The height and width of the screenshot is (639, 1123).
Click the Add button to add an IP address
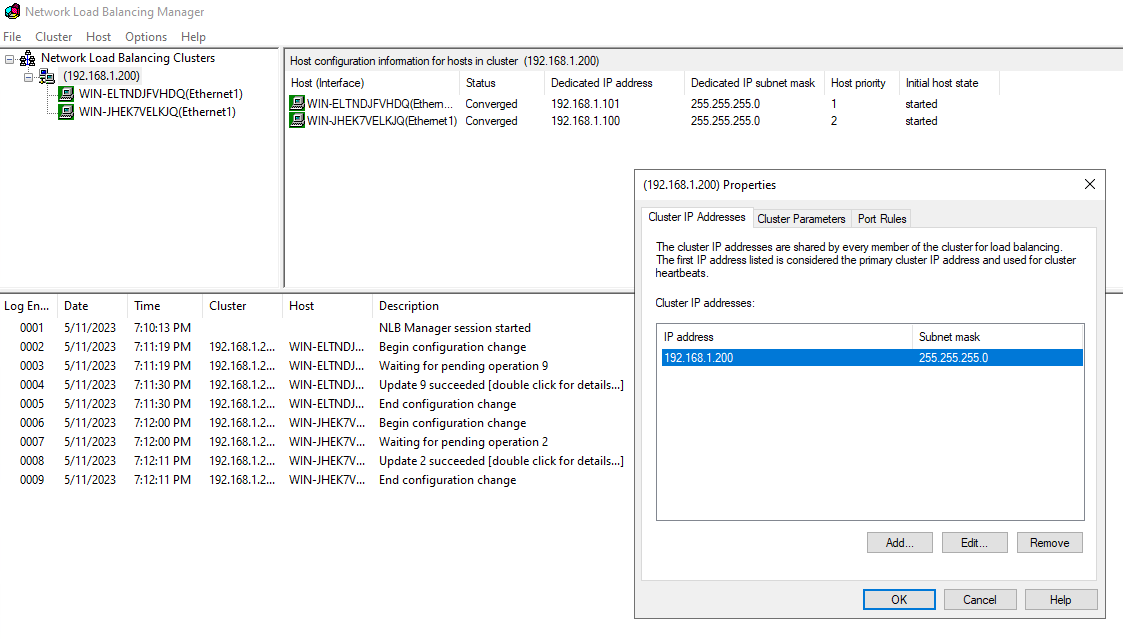coord(898,542)
